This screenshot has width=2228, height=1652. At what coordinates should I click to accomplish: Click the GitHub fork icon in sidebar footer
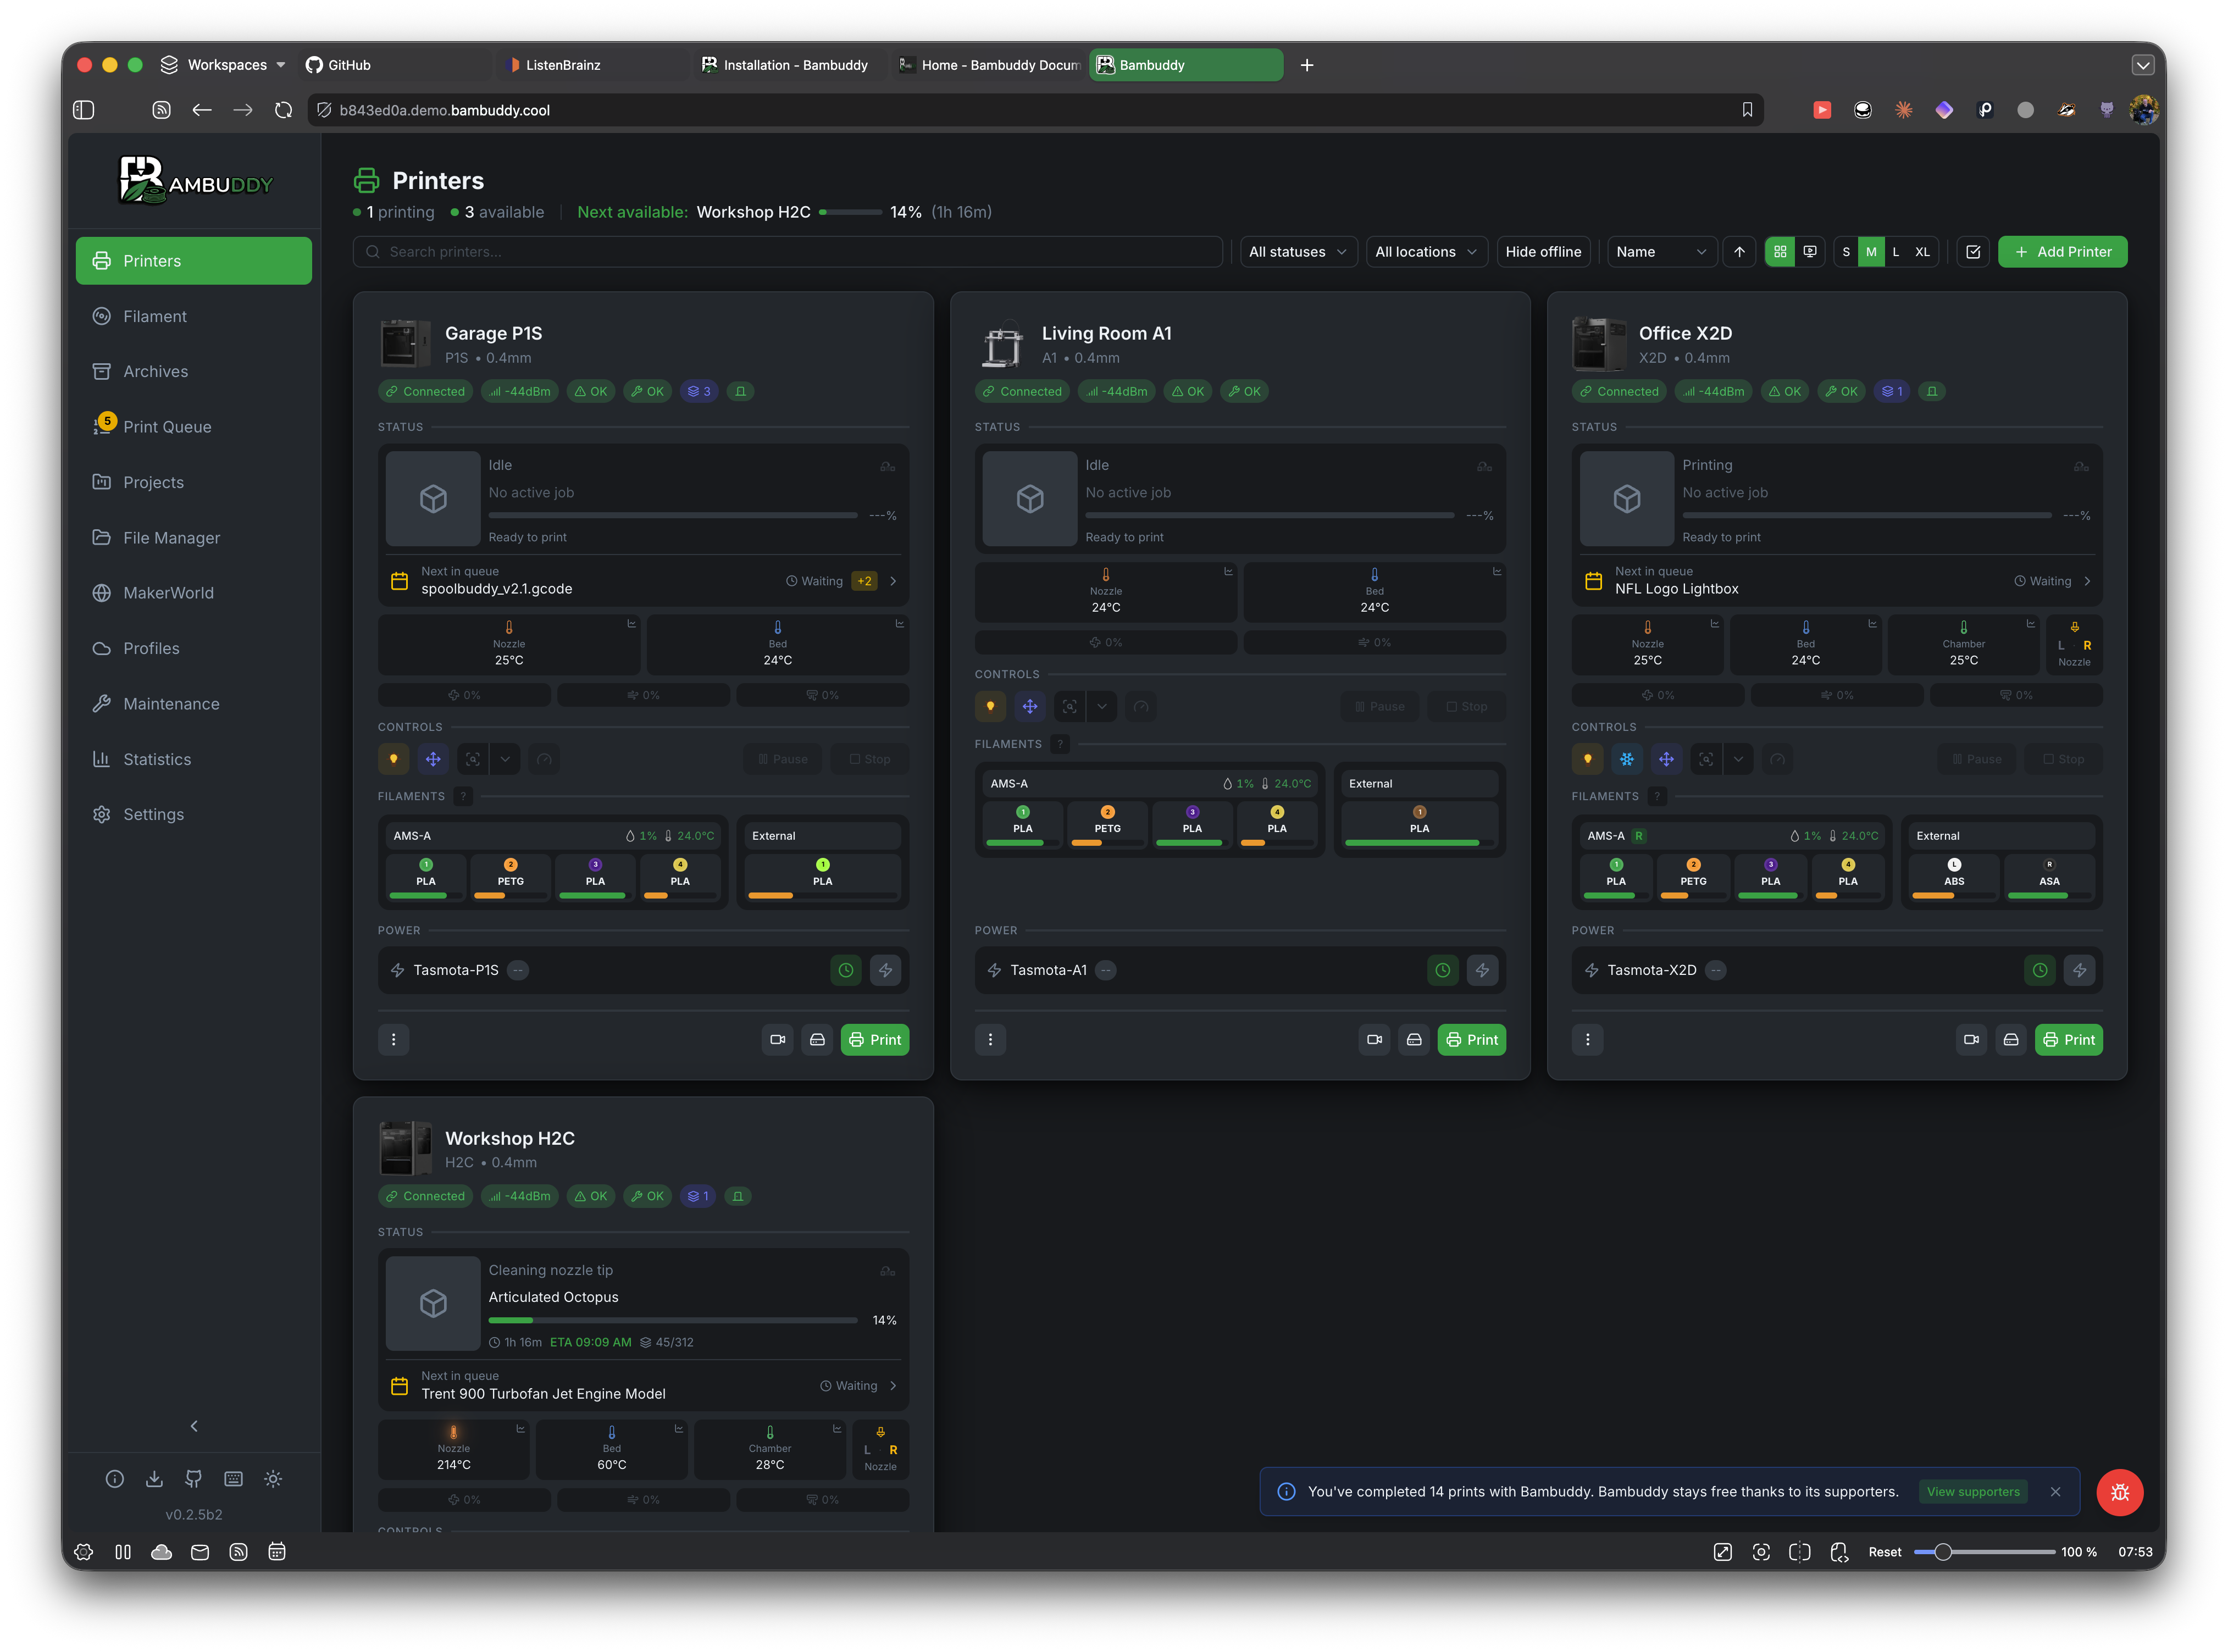coord(194,1479)
